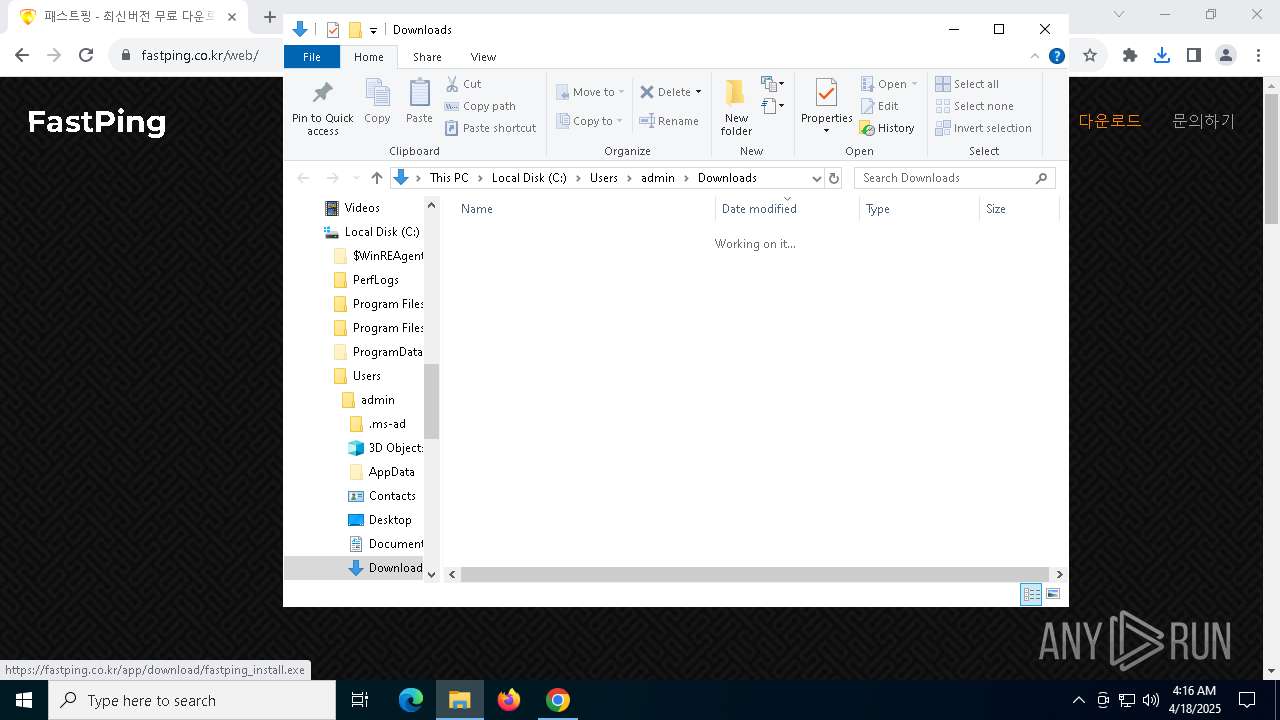Click This PC in the address bar
The image size is (1280, 720).
pyautogui.click(x=449, y=178)
